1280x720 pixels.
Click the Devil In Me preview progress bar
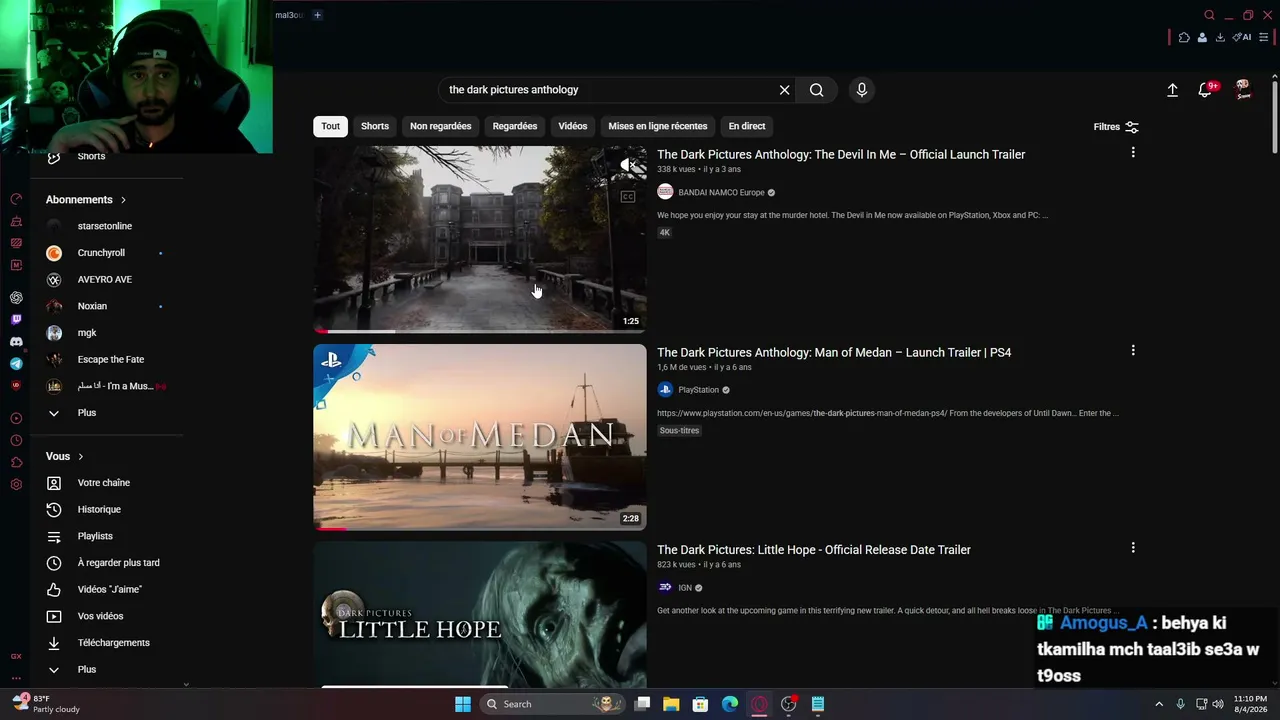(x=480, y=331)
